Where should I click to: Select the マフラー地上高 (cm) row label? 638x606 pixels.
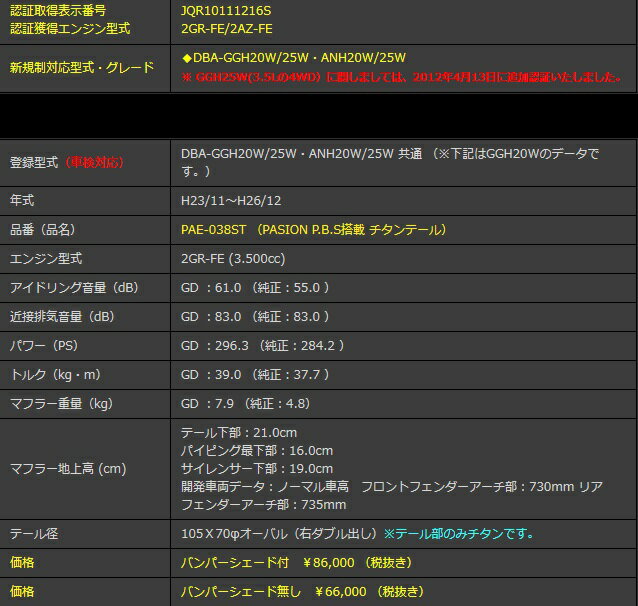coord(68,468)
